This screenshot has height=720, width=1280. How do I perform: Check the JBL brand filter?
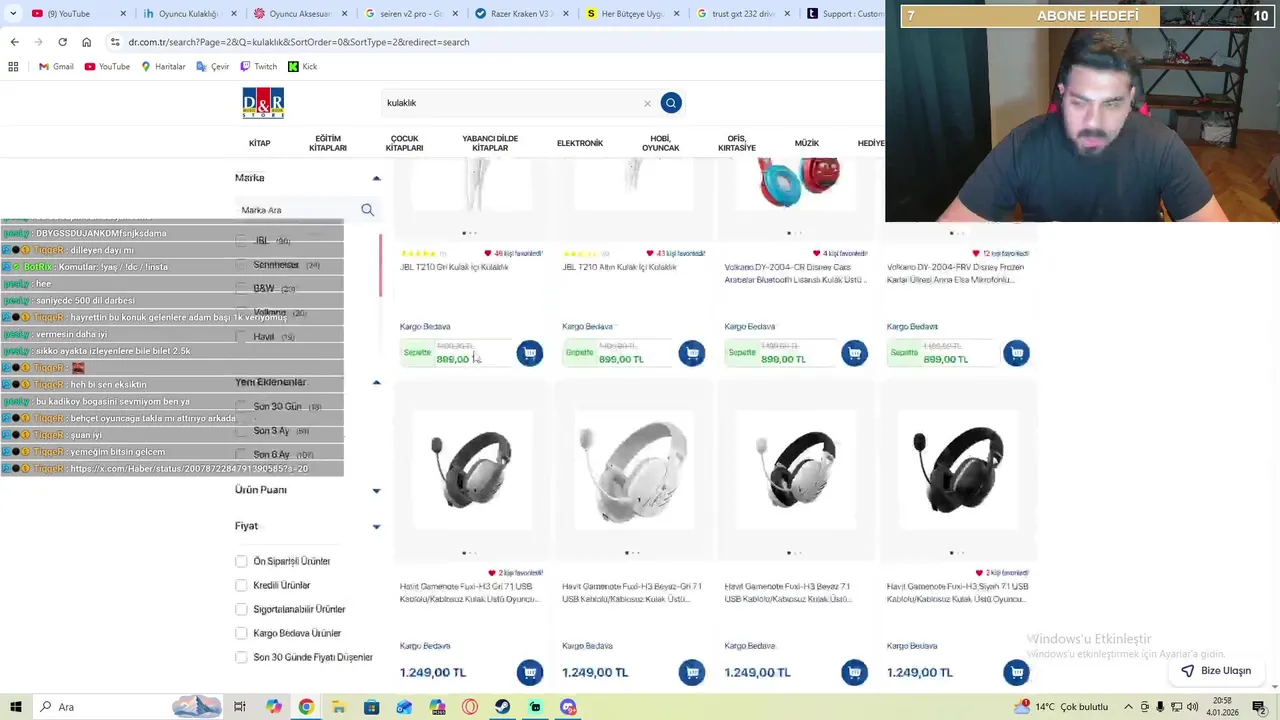point(241,240)
